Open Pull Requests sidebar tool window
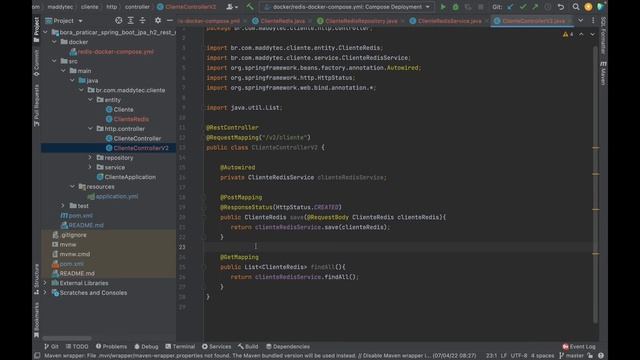Viewport: 640px width, 360px height. point(36,105)
